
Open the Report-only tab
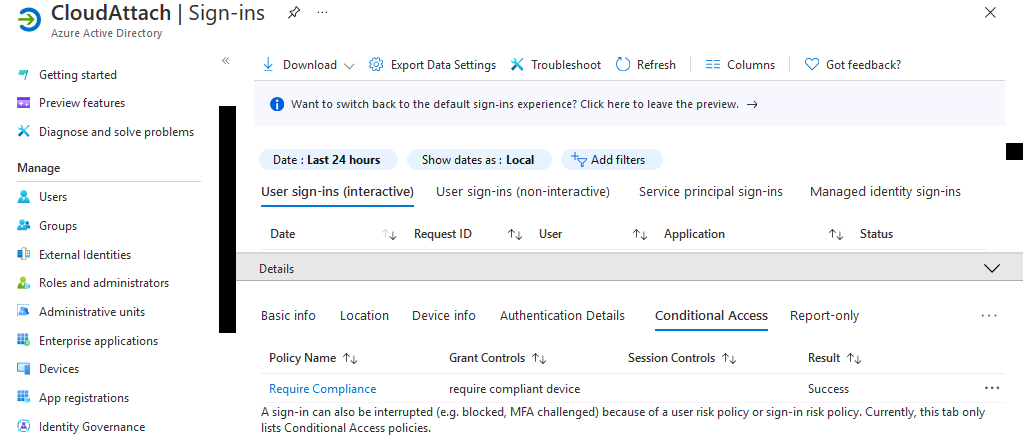pos(825,316)
